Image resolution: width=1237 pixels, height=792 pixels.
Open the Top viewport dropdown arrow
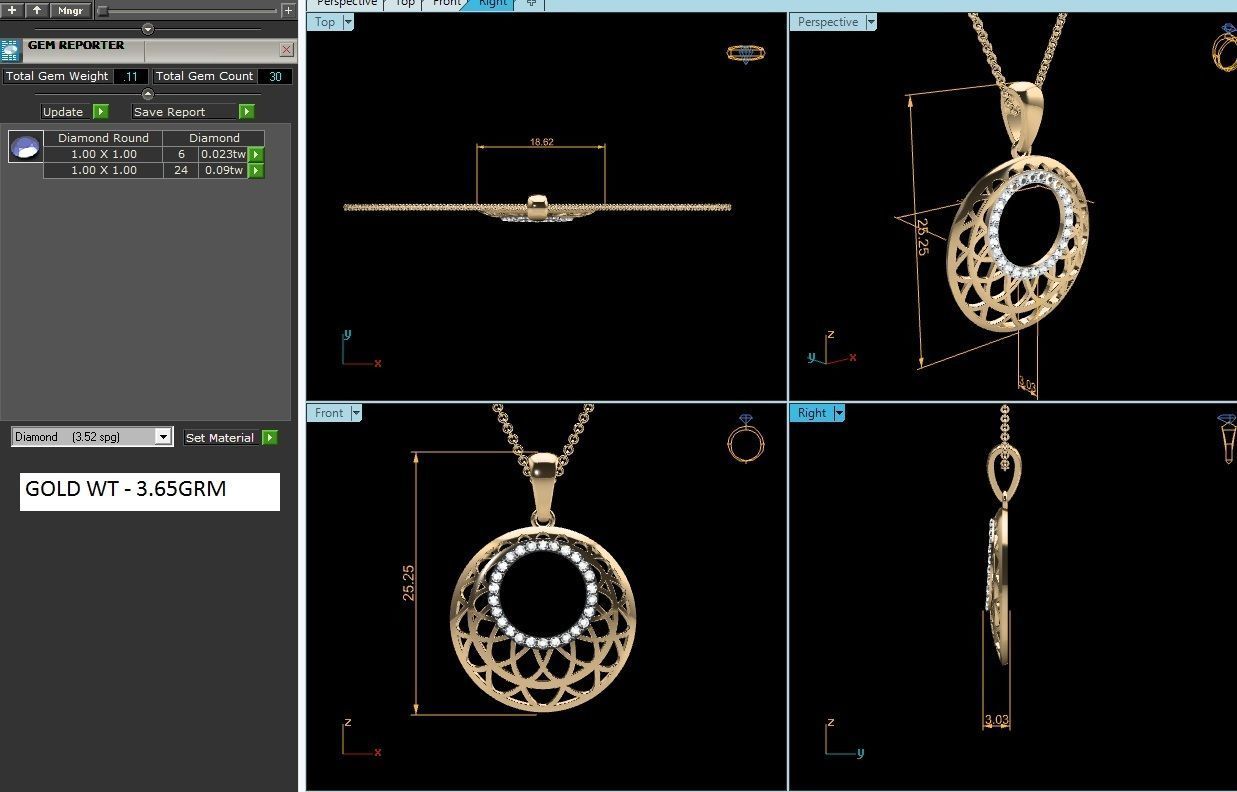point(348,22)
